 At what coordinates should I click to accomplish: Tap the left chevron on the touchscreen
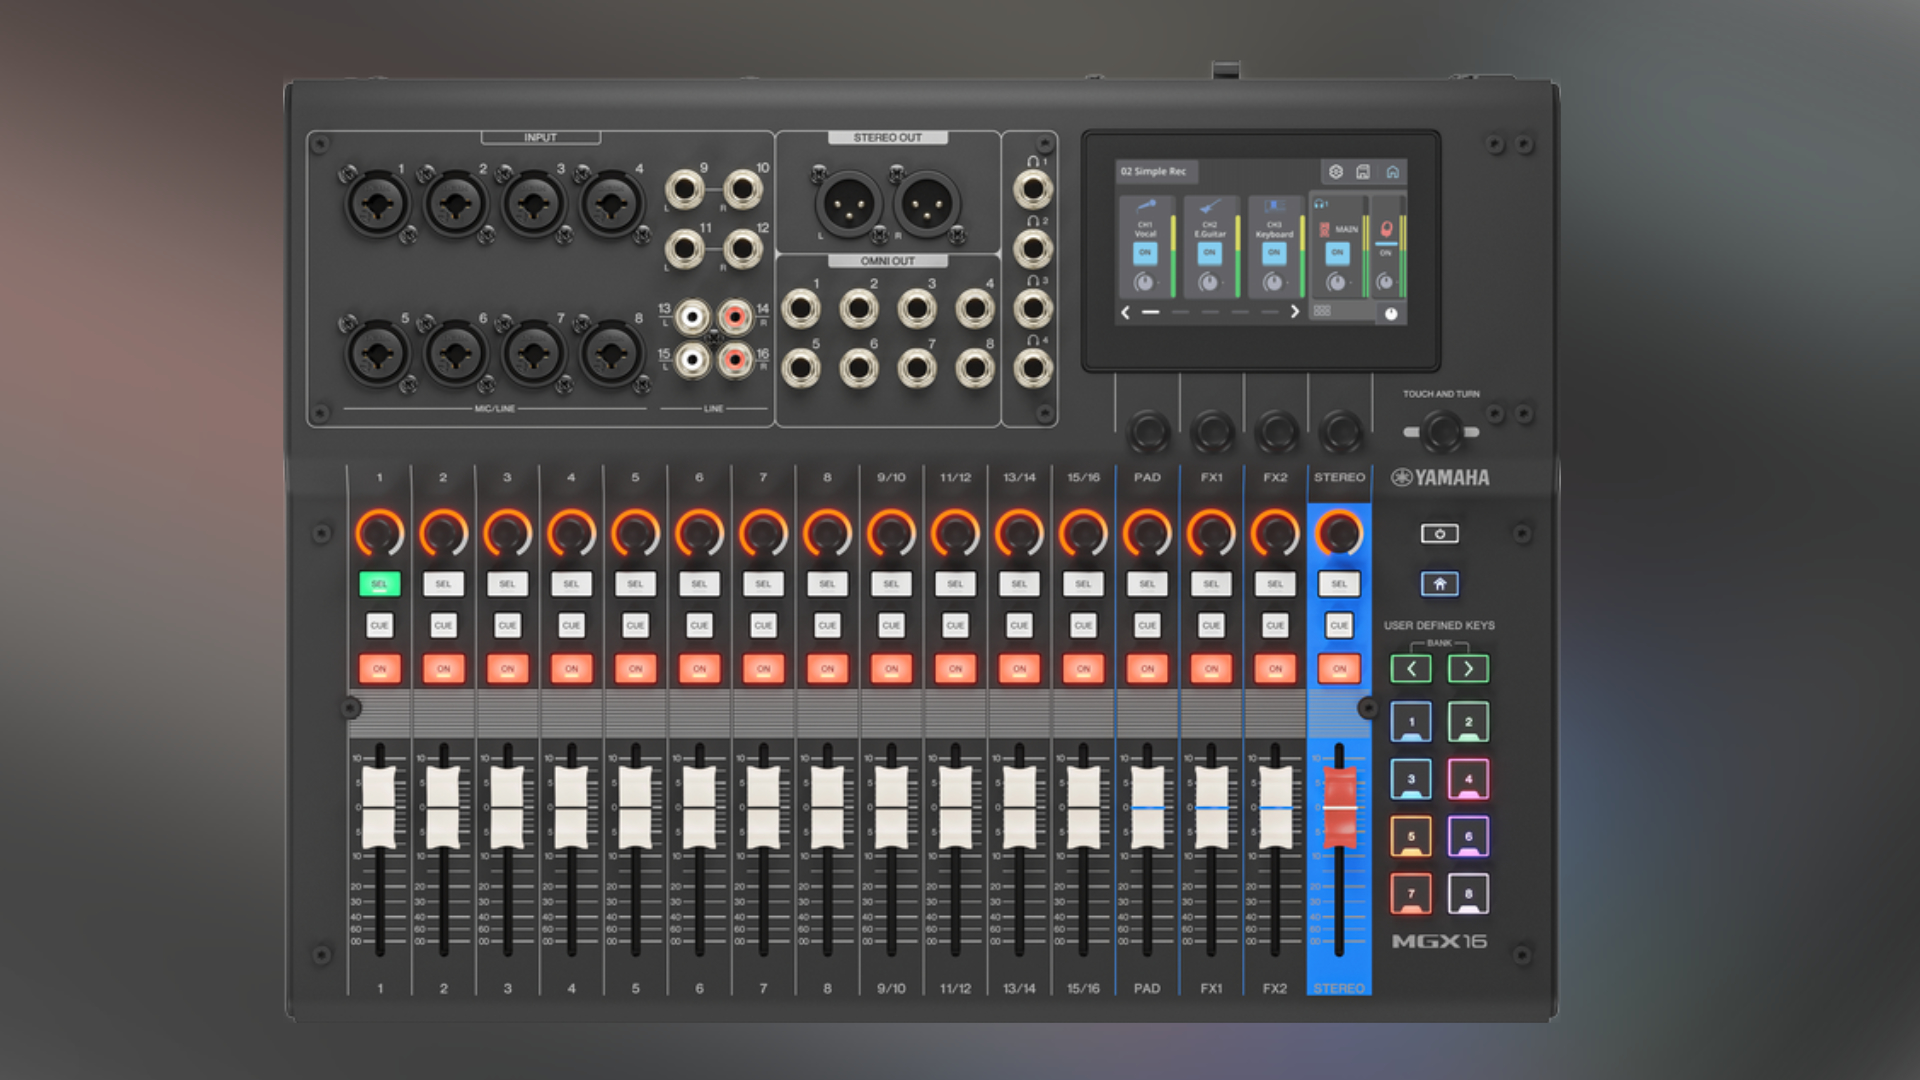coord(1124,311)
